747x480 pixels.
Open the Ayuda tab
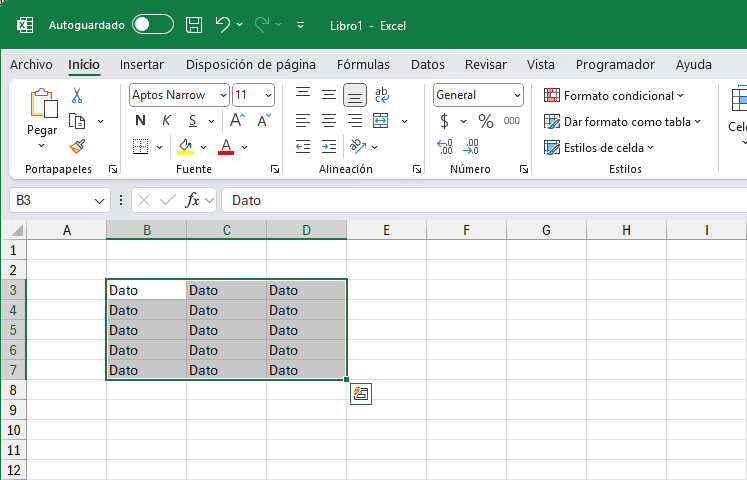coord(694,64)
